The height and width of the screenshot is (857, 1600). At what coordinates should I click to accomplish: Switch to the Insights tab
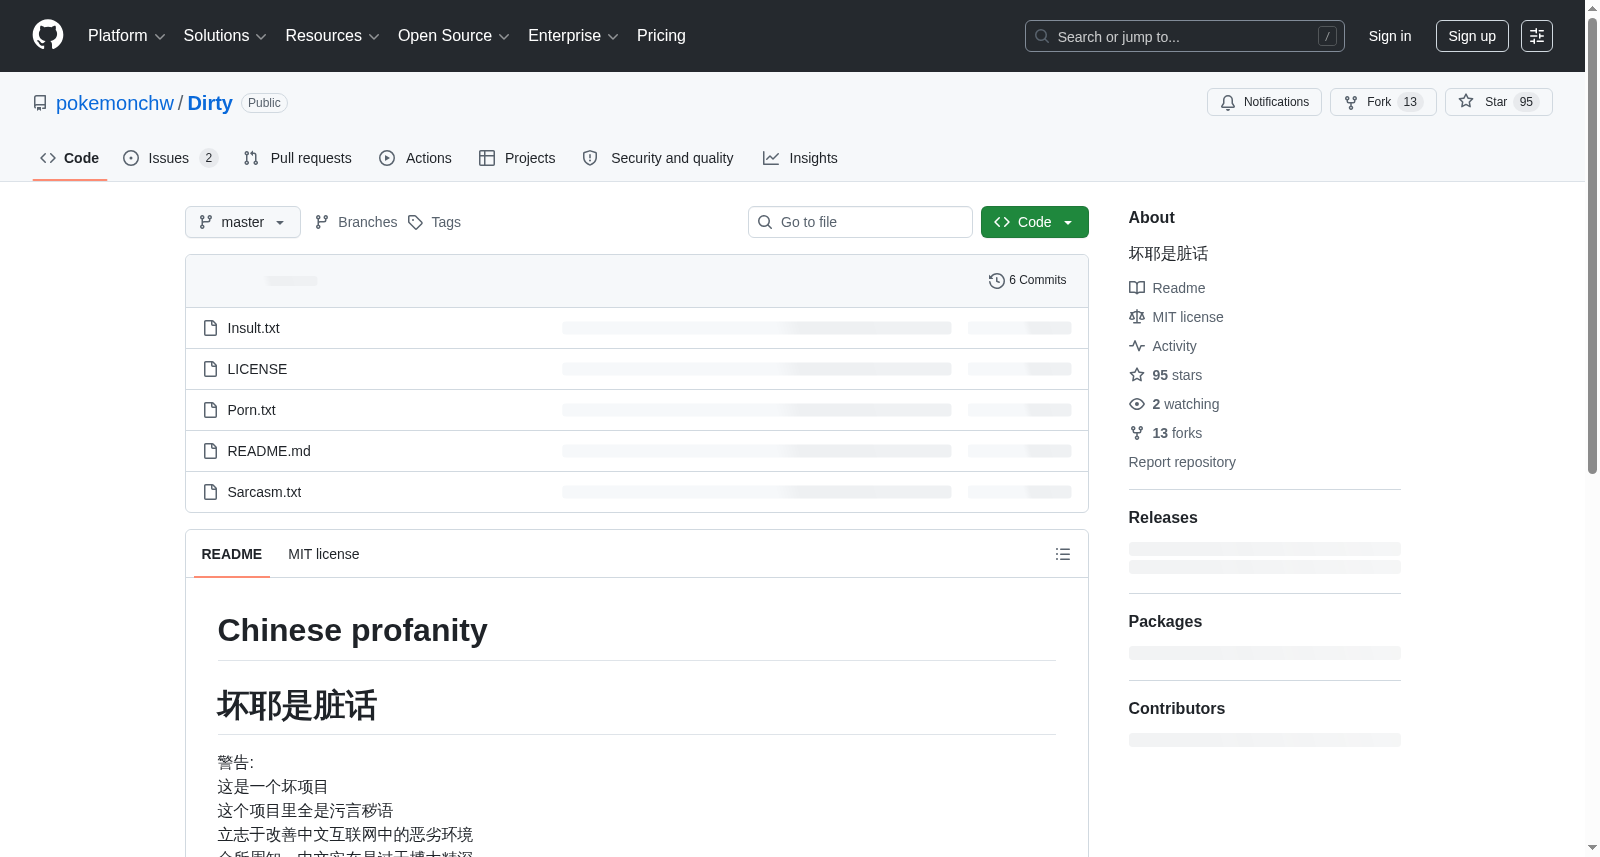coord(800,158)
